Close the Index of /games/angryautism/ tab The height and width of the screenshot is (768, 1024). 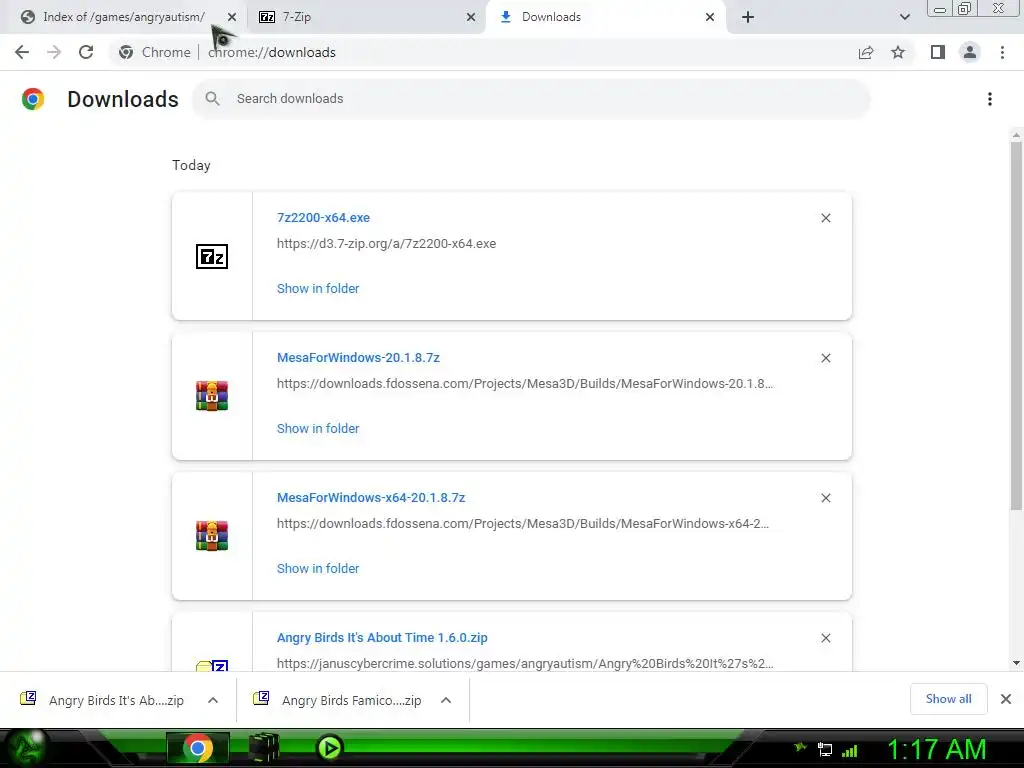click(232, 17)
